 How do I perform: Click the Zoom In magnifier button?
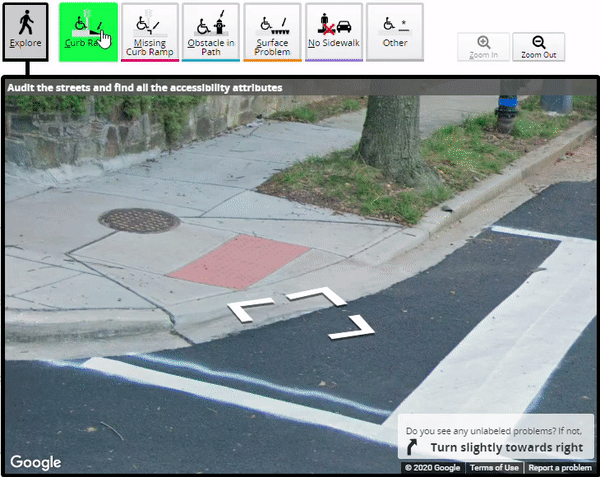[x=483, y=48]
